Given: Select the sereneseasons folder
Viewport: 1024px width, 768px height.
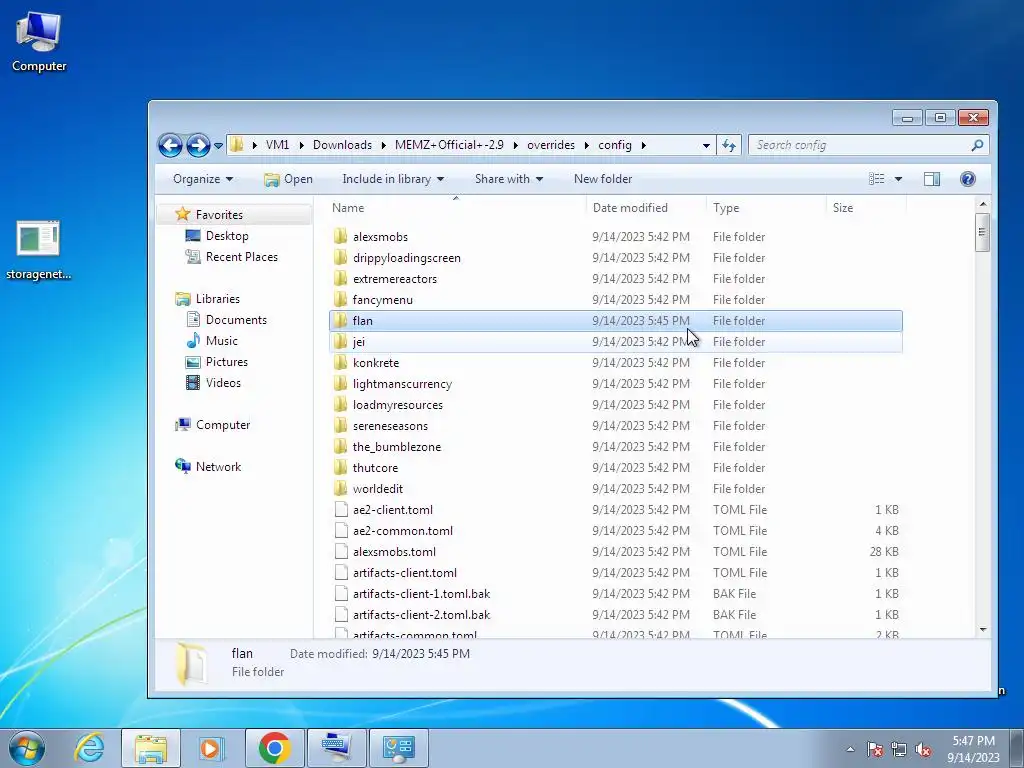Looking at the screenshot, I should [616, 426].
